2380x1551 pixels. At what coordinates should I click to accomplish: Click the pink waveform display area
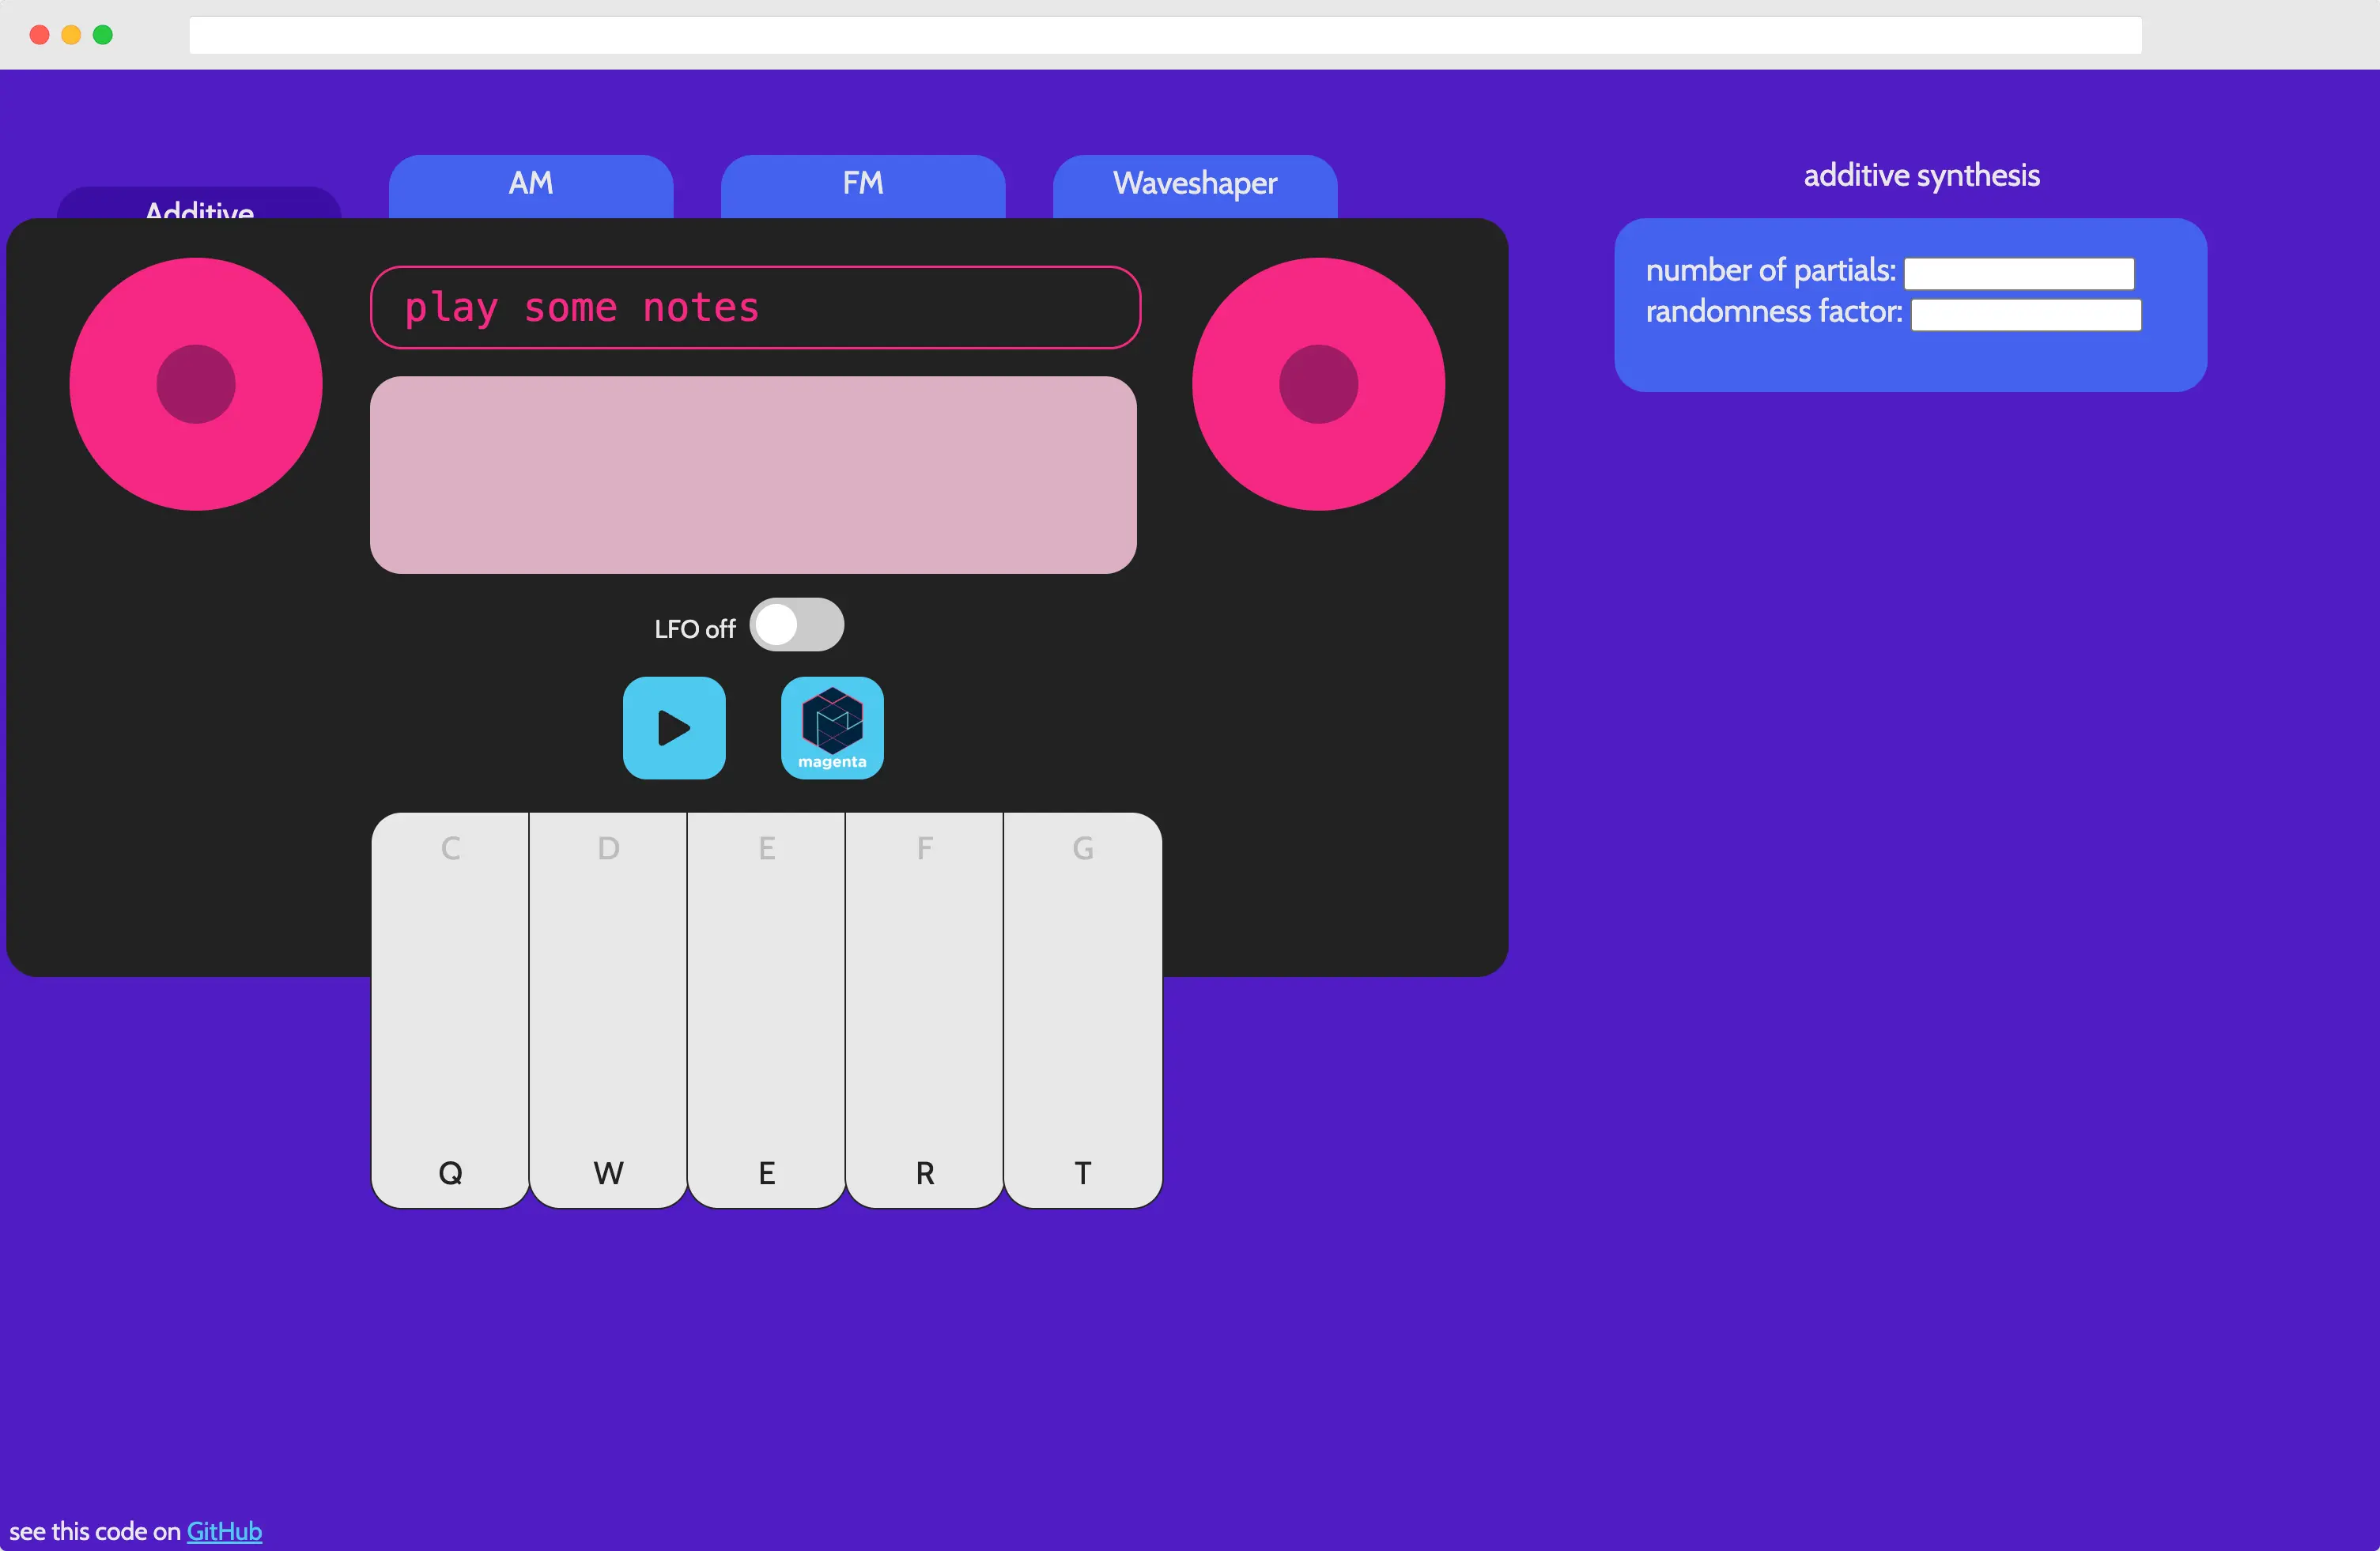coord(753,475)
